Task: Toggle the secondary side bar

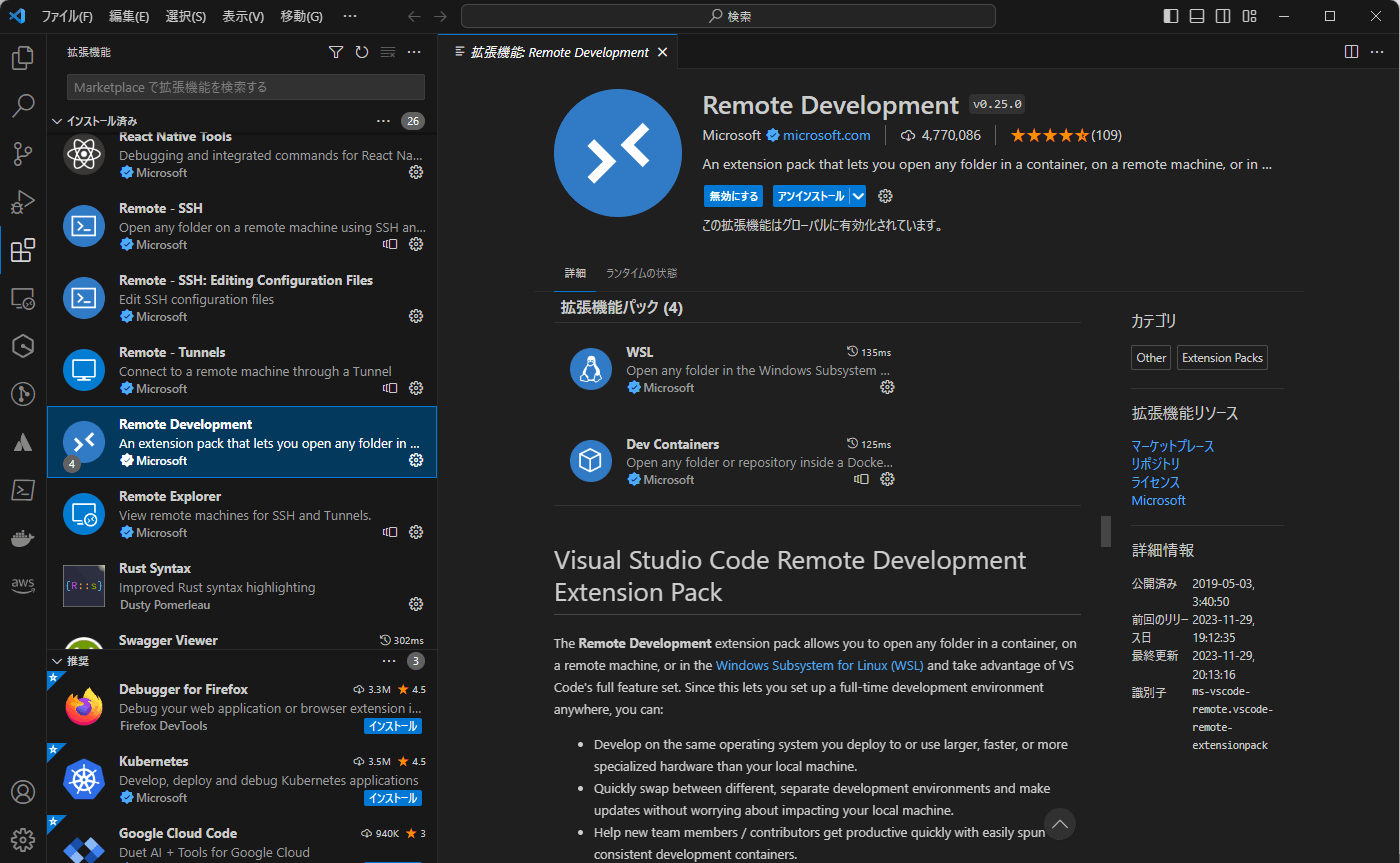Action: point(1223,16)
